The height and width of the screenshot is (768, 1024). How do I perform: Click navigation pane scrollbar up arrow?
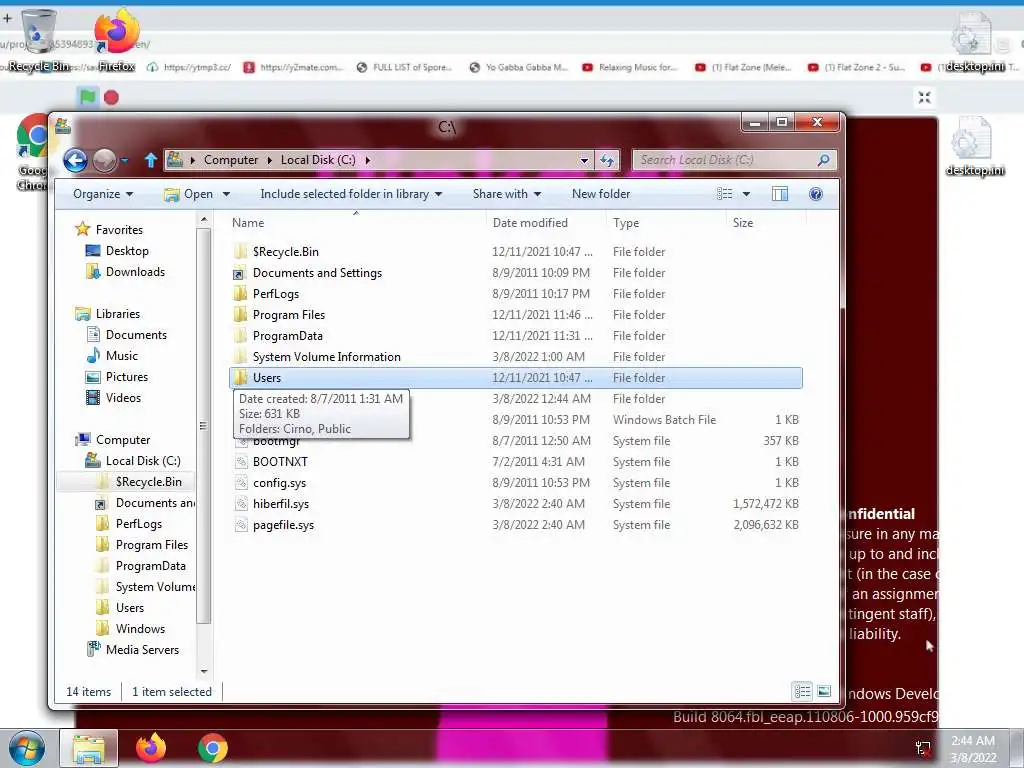(x=204, y=220)
